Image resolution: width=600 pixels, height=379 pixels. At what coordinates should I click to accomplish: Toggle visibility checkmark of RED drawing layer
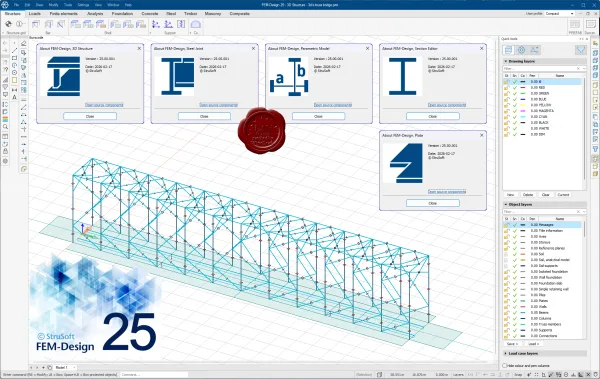pyautogui.click(x=515, y=88)
